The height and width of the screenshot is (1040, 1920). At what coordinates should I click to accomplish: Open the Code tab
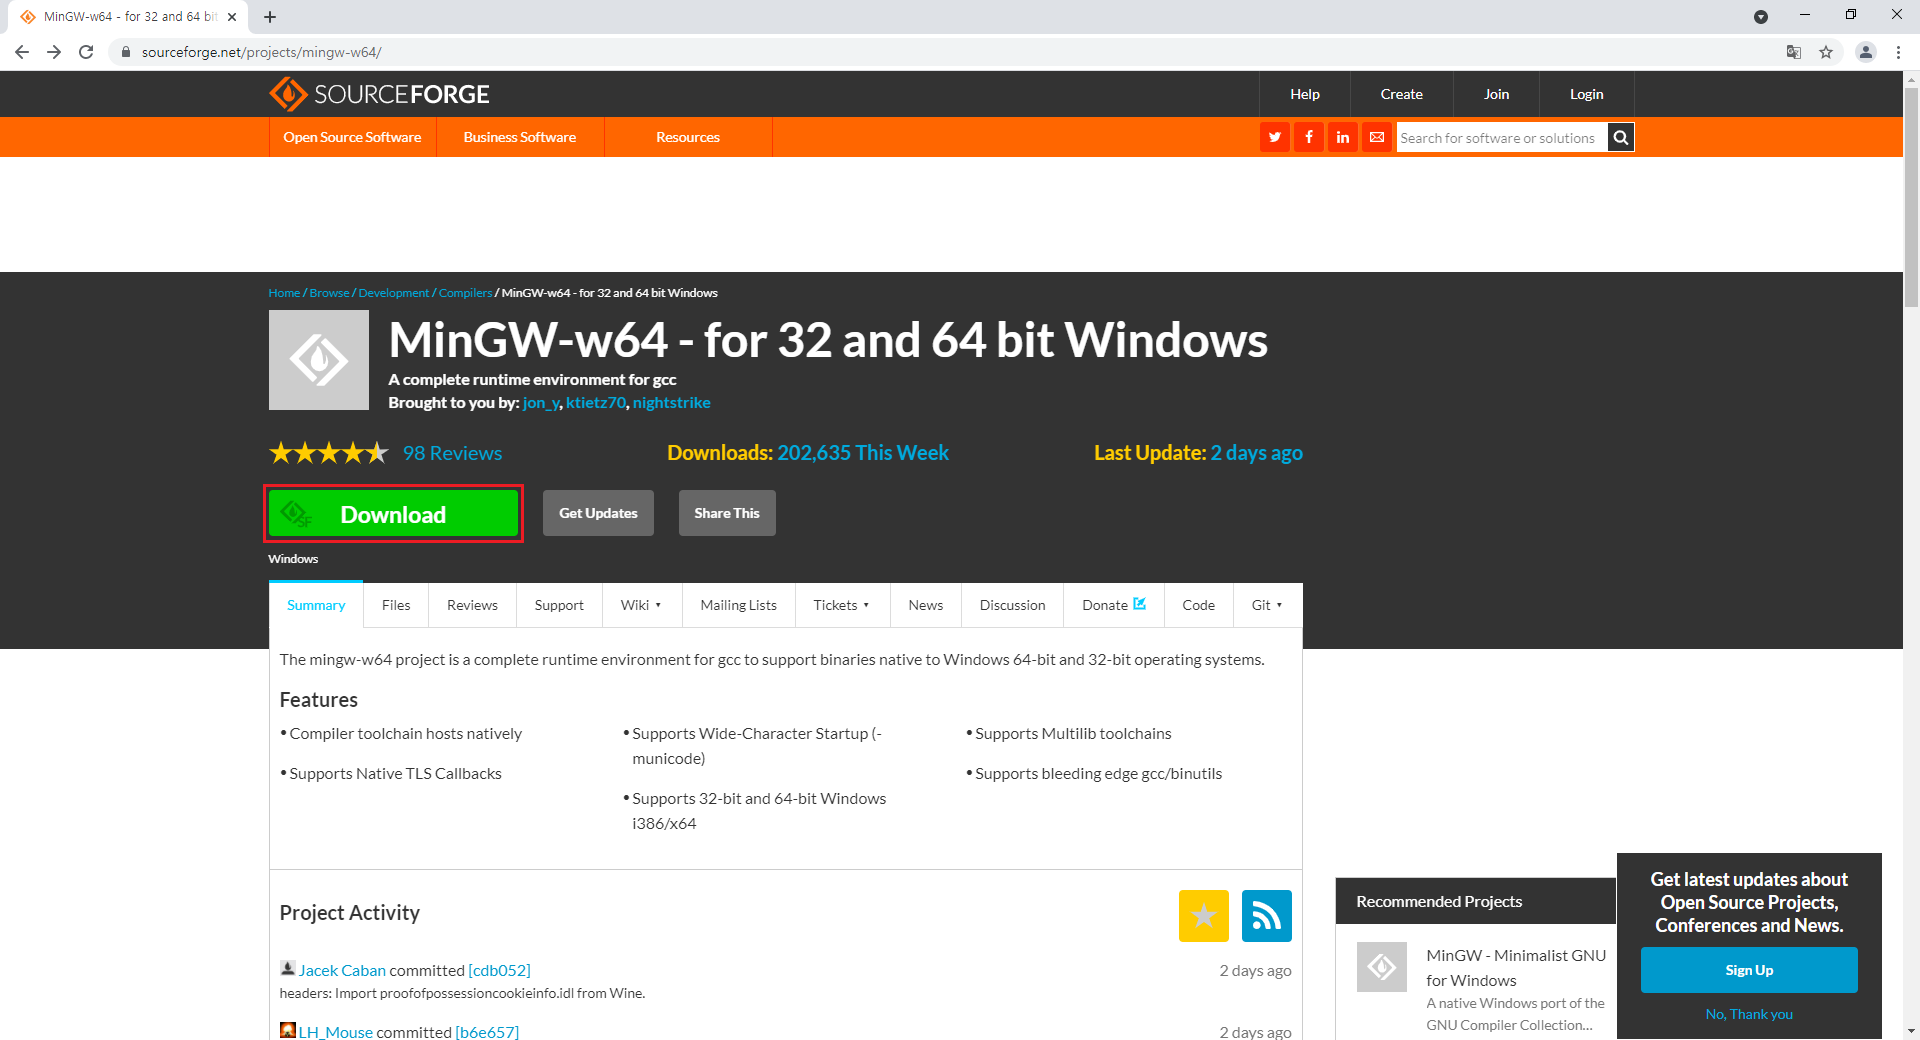[1199, 605]
